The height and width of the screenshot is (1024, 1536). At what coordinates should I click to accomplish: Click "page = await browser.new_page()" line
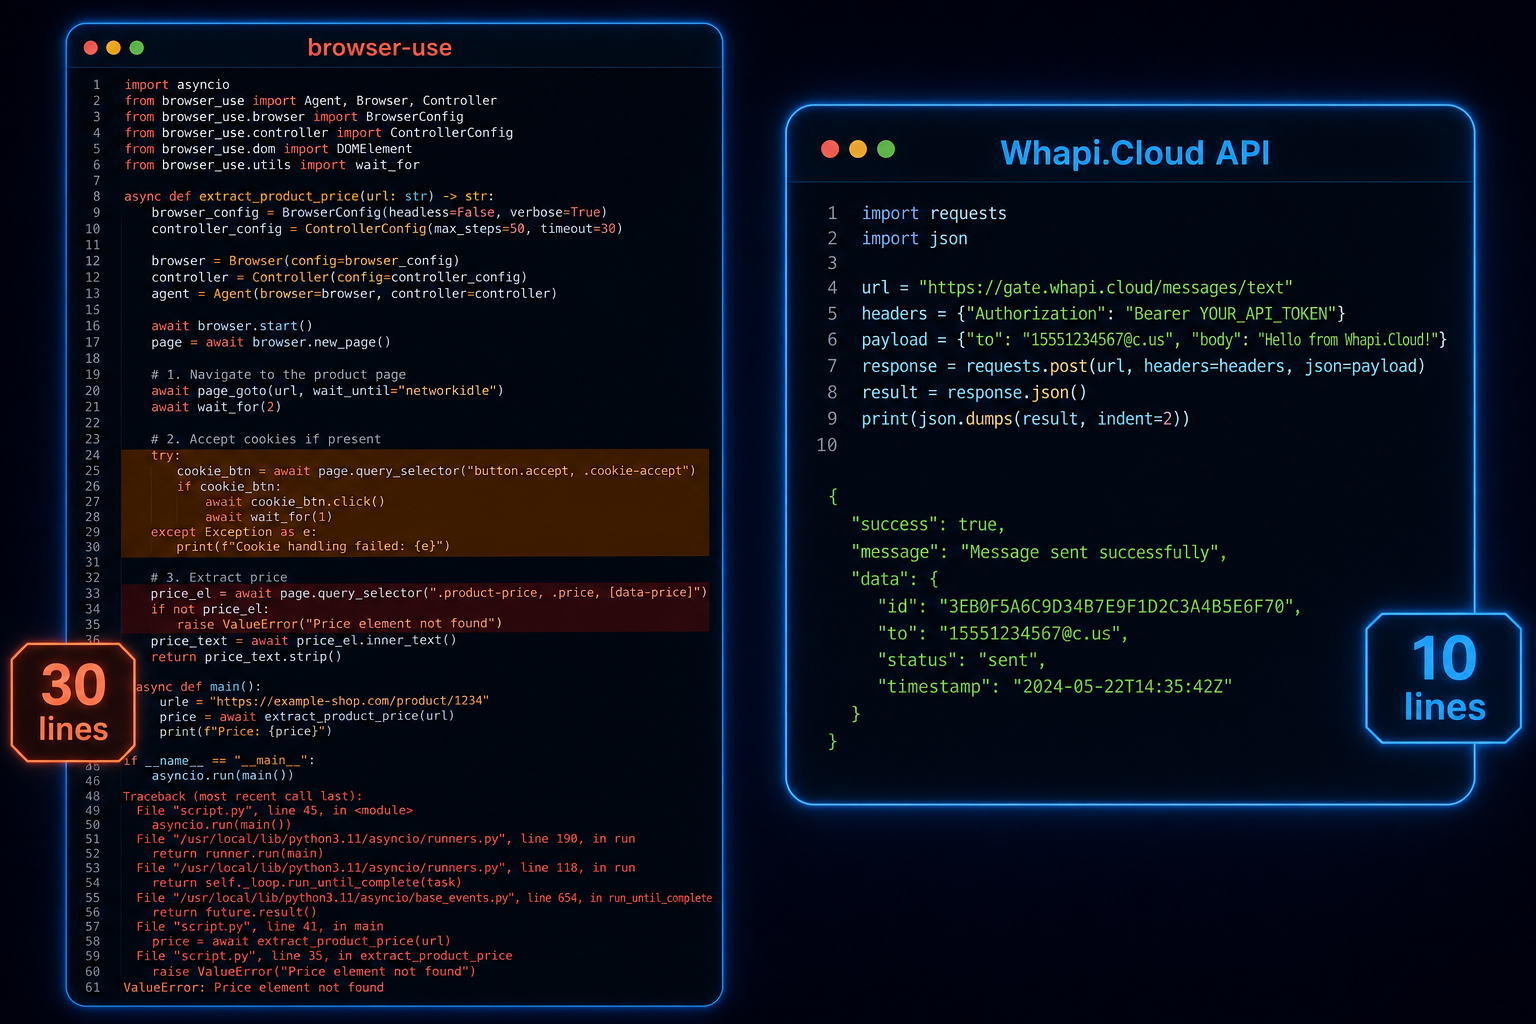coord(271,342)
